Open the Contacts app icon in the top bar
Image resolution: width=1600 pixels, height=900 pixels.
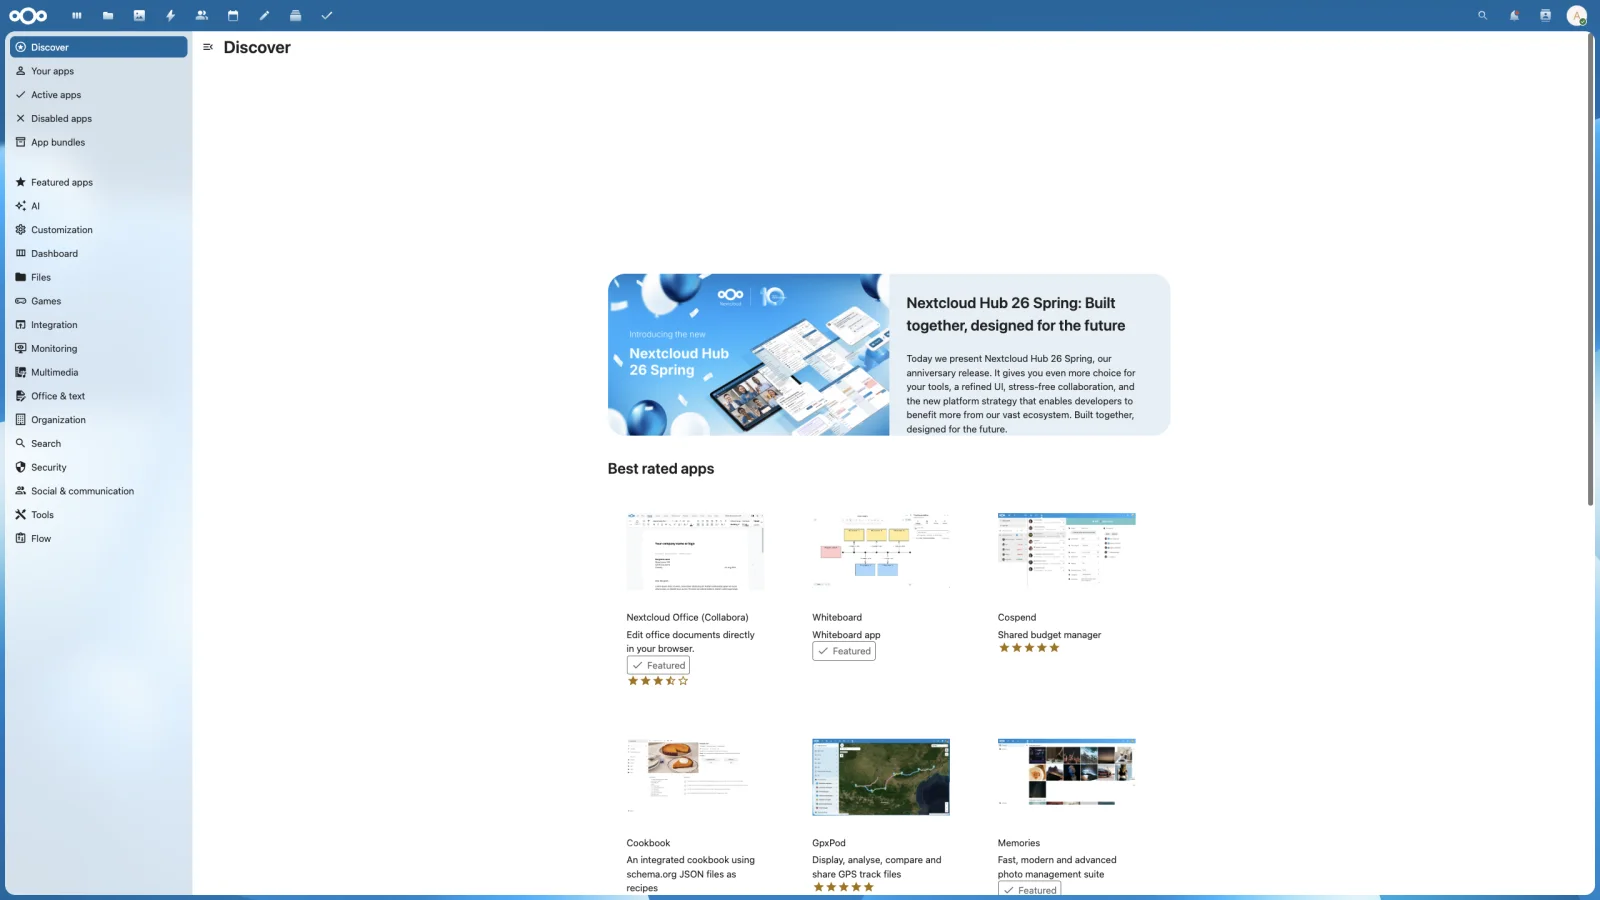[202, 15]
